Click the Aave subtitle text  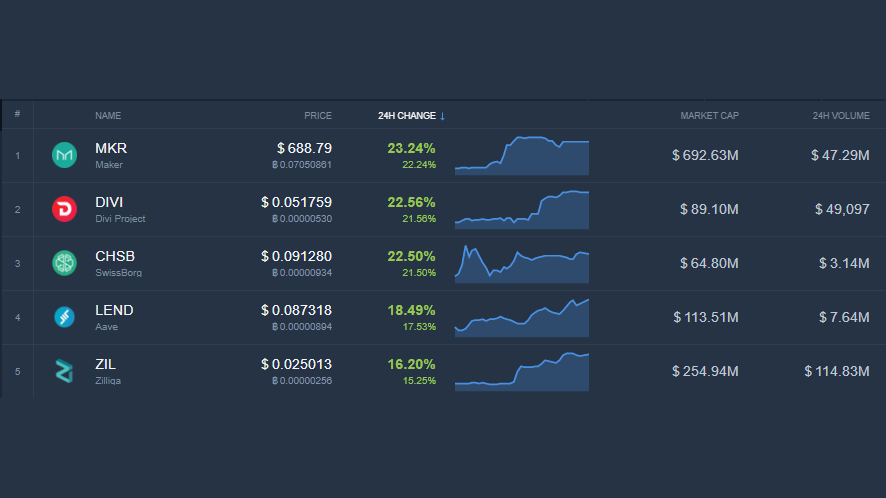(106, 327)
